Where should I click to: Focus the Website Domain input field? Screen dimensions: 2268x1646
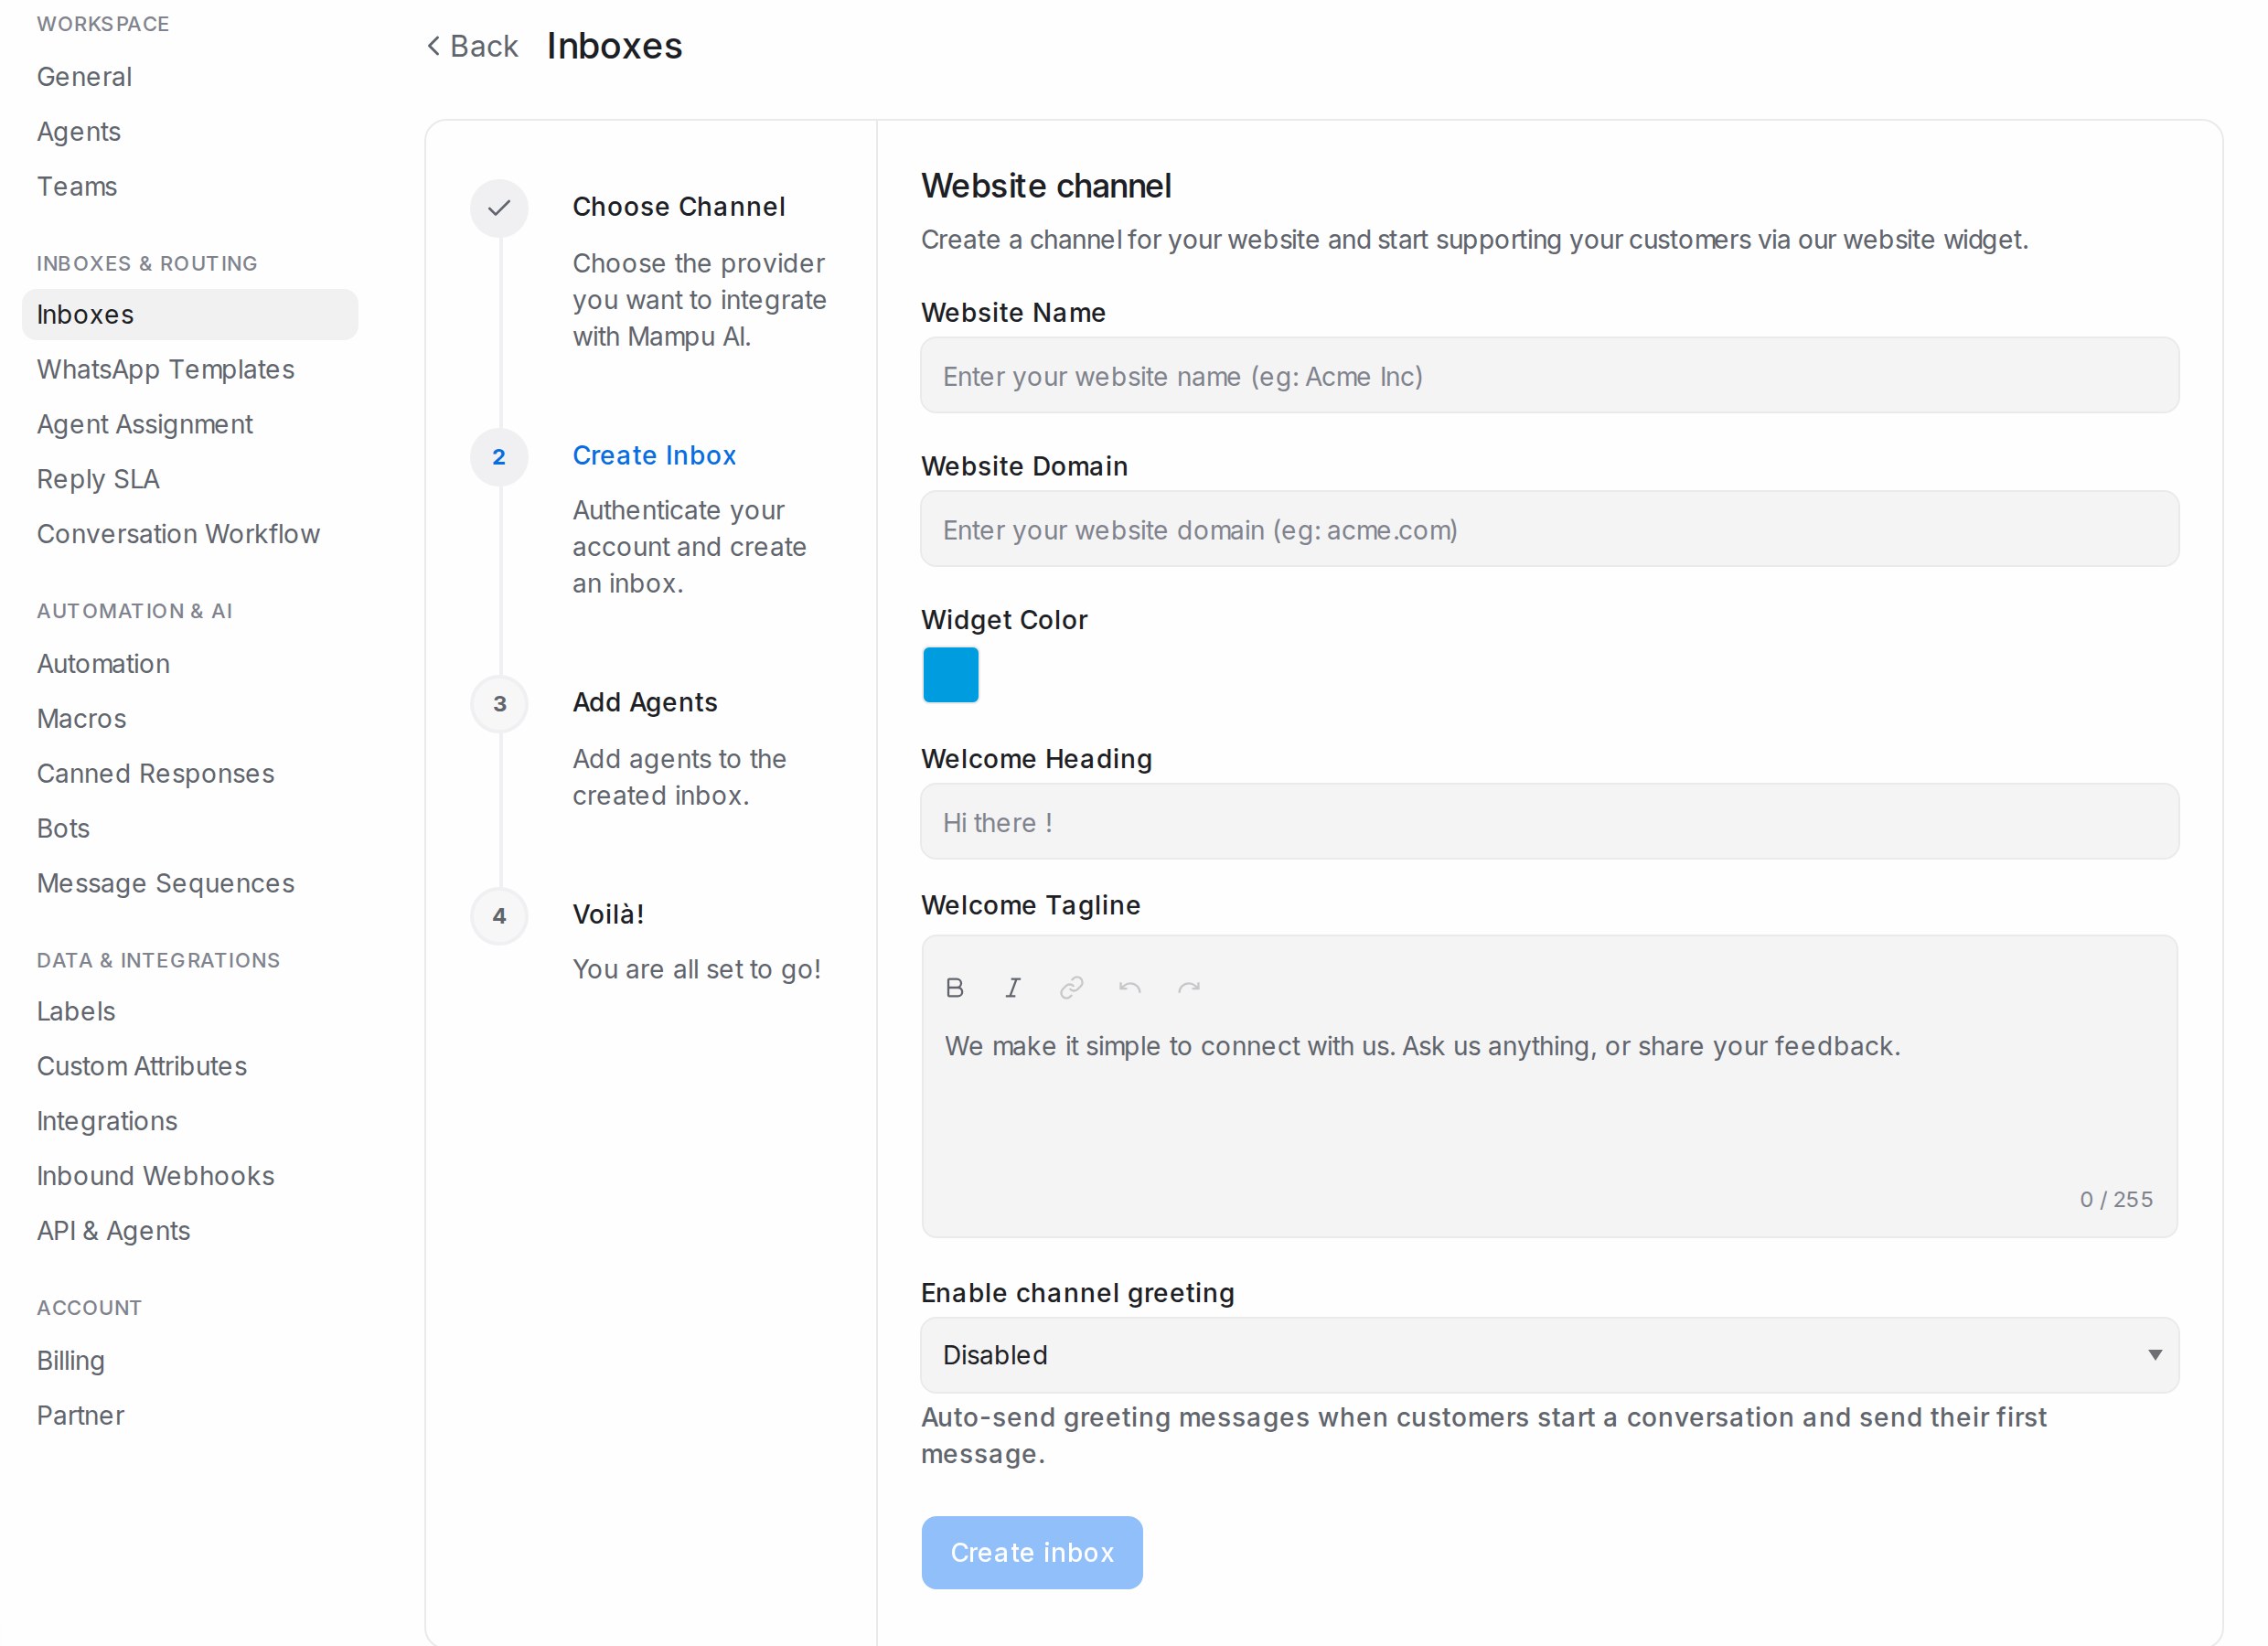pos(1549,529)
